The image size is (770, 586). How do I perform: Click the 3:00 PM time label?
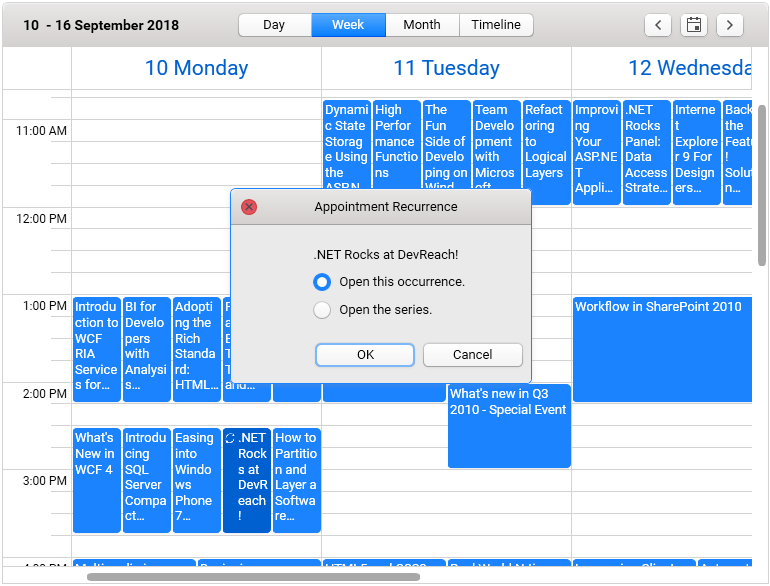(45, 481)
